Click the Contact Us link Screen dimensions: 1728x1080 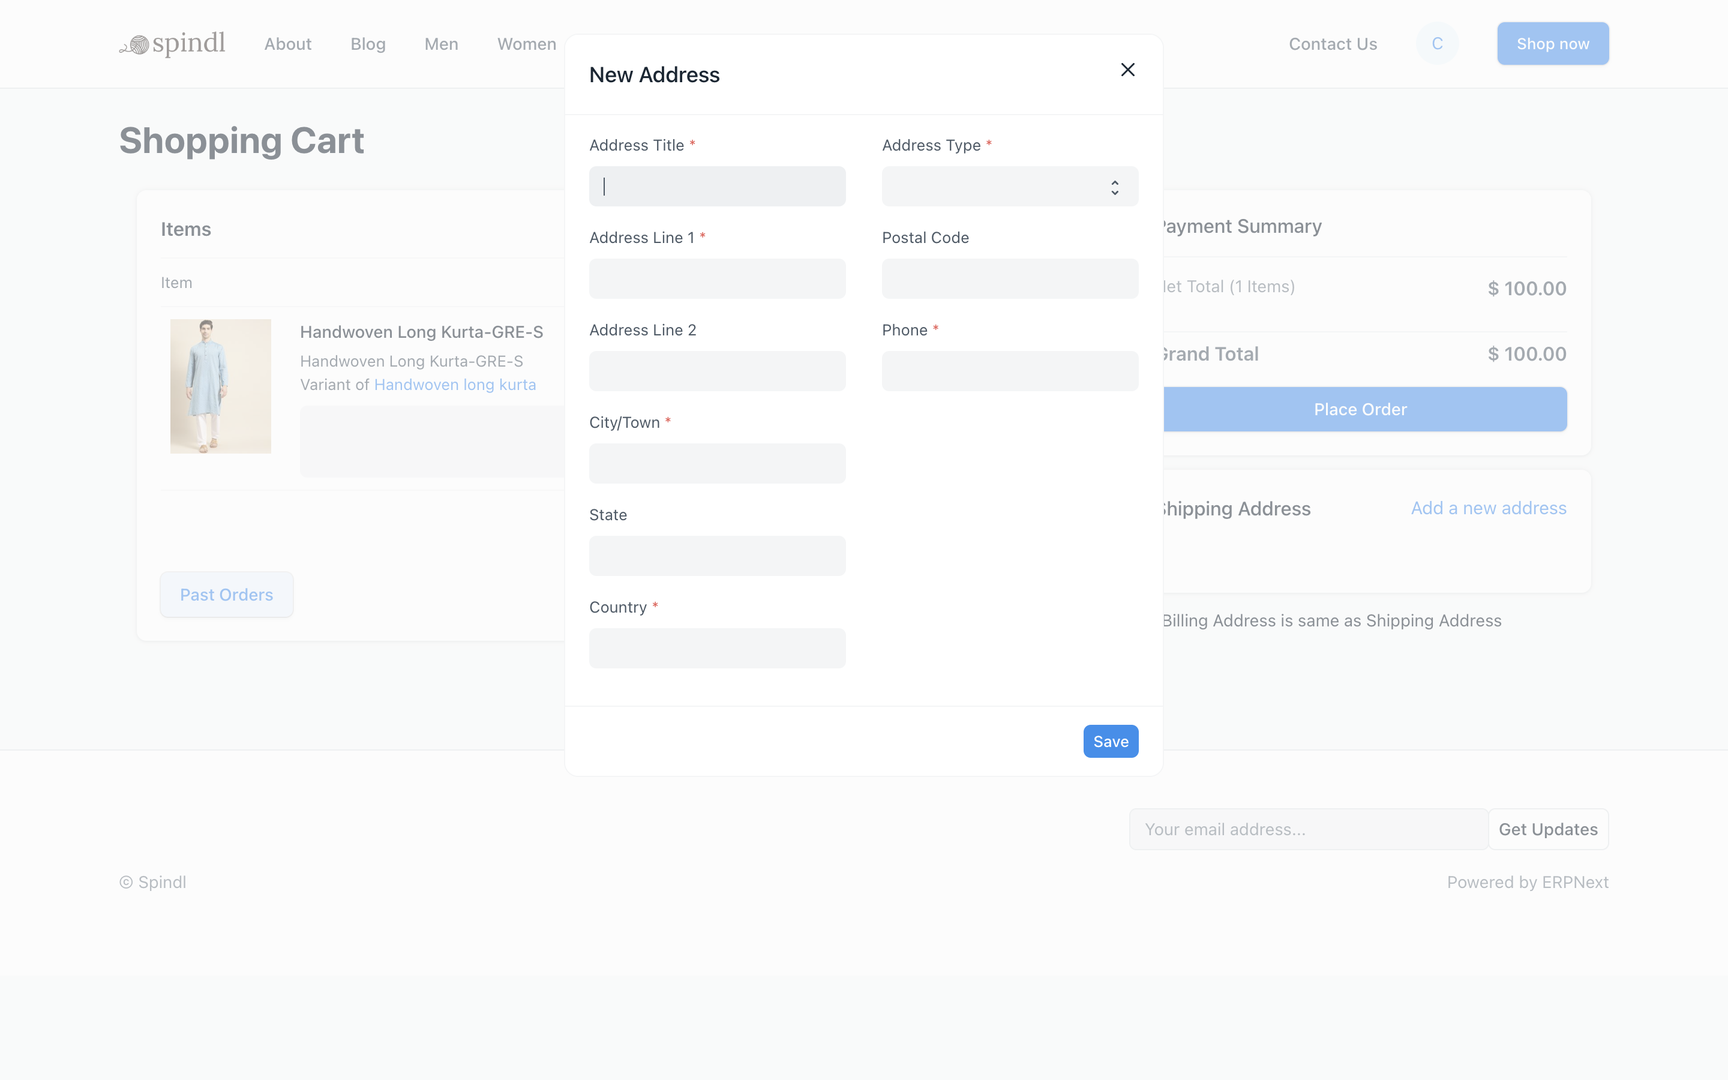tap(1332, 44)
